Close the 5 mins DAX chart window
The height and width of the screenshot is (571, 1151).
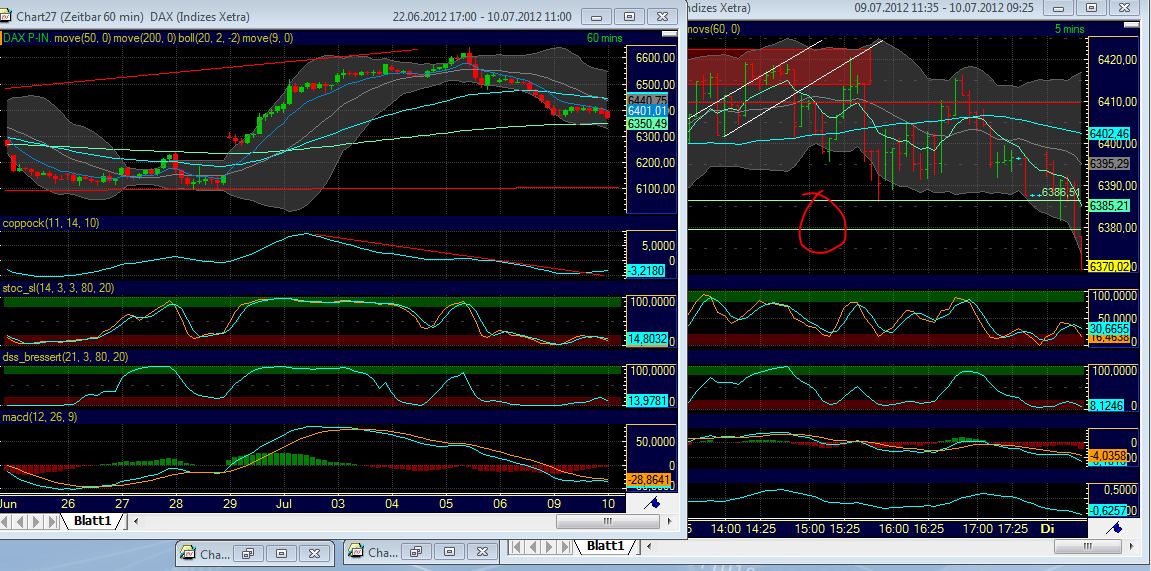(x=1123, y=7)
